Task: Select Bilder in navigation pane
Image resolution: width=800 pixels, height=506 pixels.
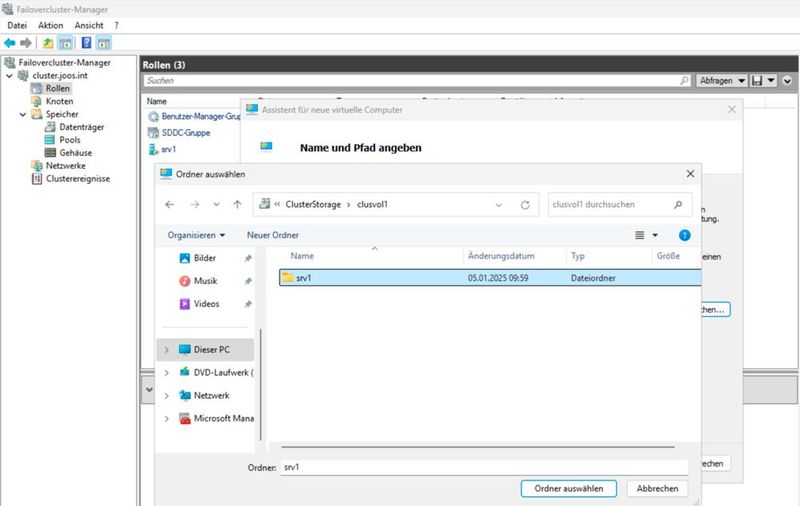Action: click(205, 258)
